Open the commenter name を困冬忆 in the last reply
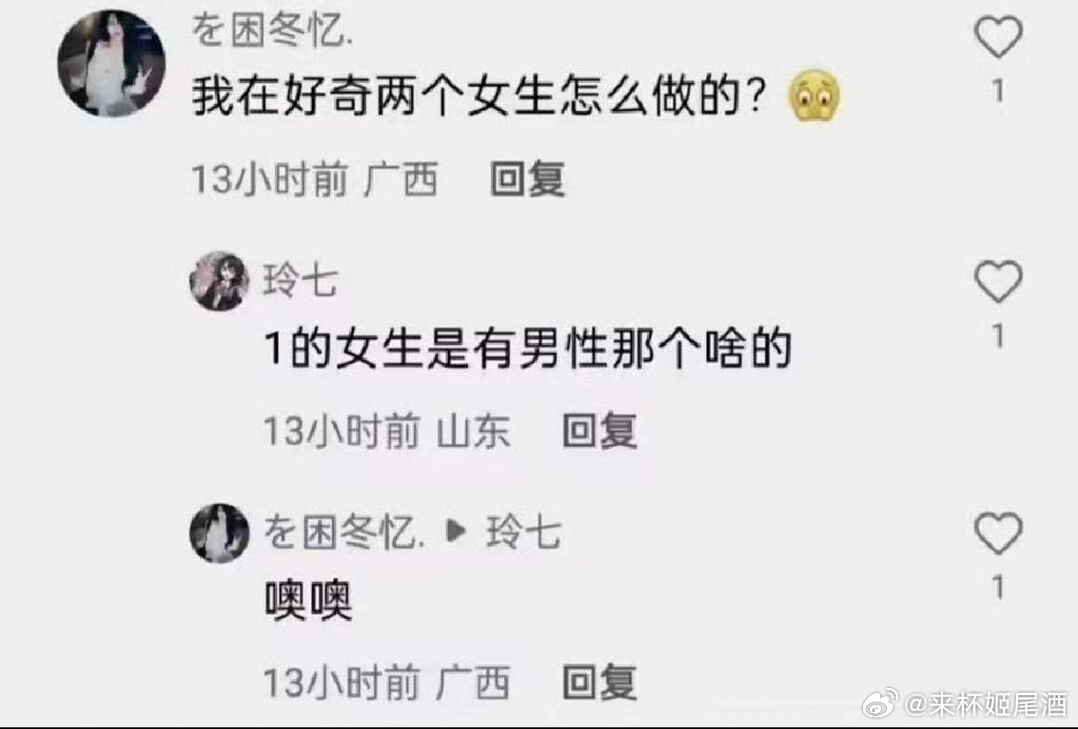The image size is (1078, 729). 345,533
